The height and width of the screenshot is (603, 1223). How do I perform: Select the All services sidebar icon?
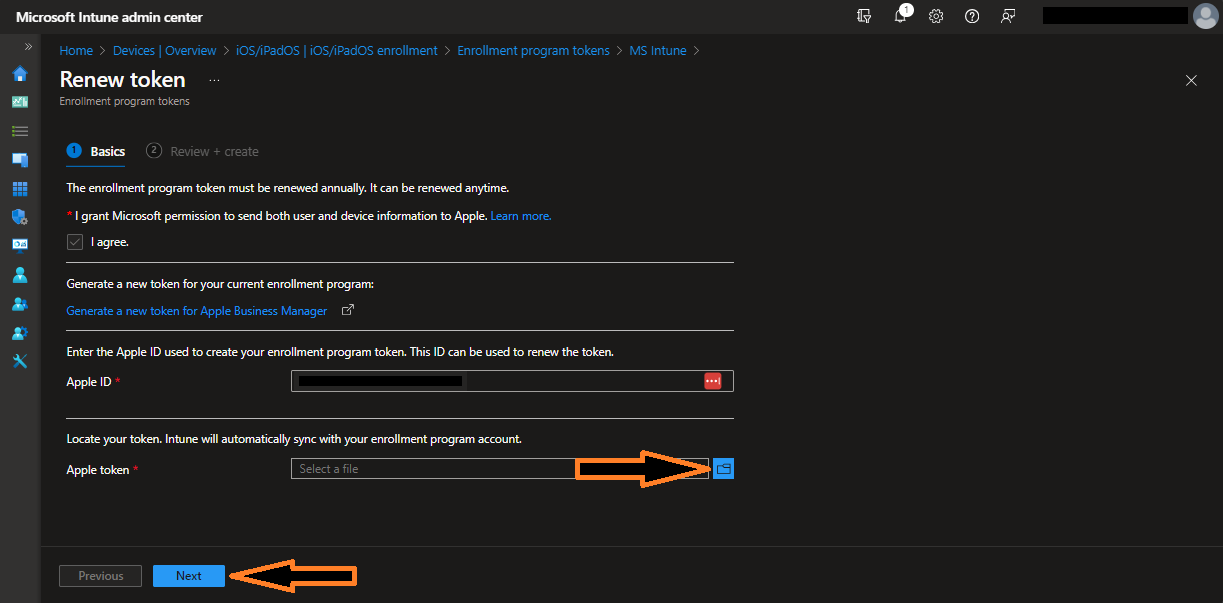[18, 130]
